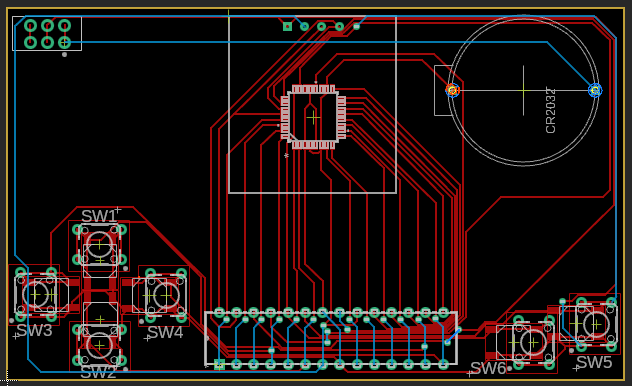This screenshot has width=632, height=386.
Task: Click the SW6 switch label
Action: pyautogui.click(x=488, y=368)
